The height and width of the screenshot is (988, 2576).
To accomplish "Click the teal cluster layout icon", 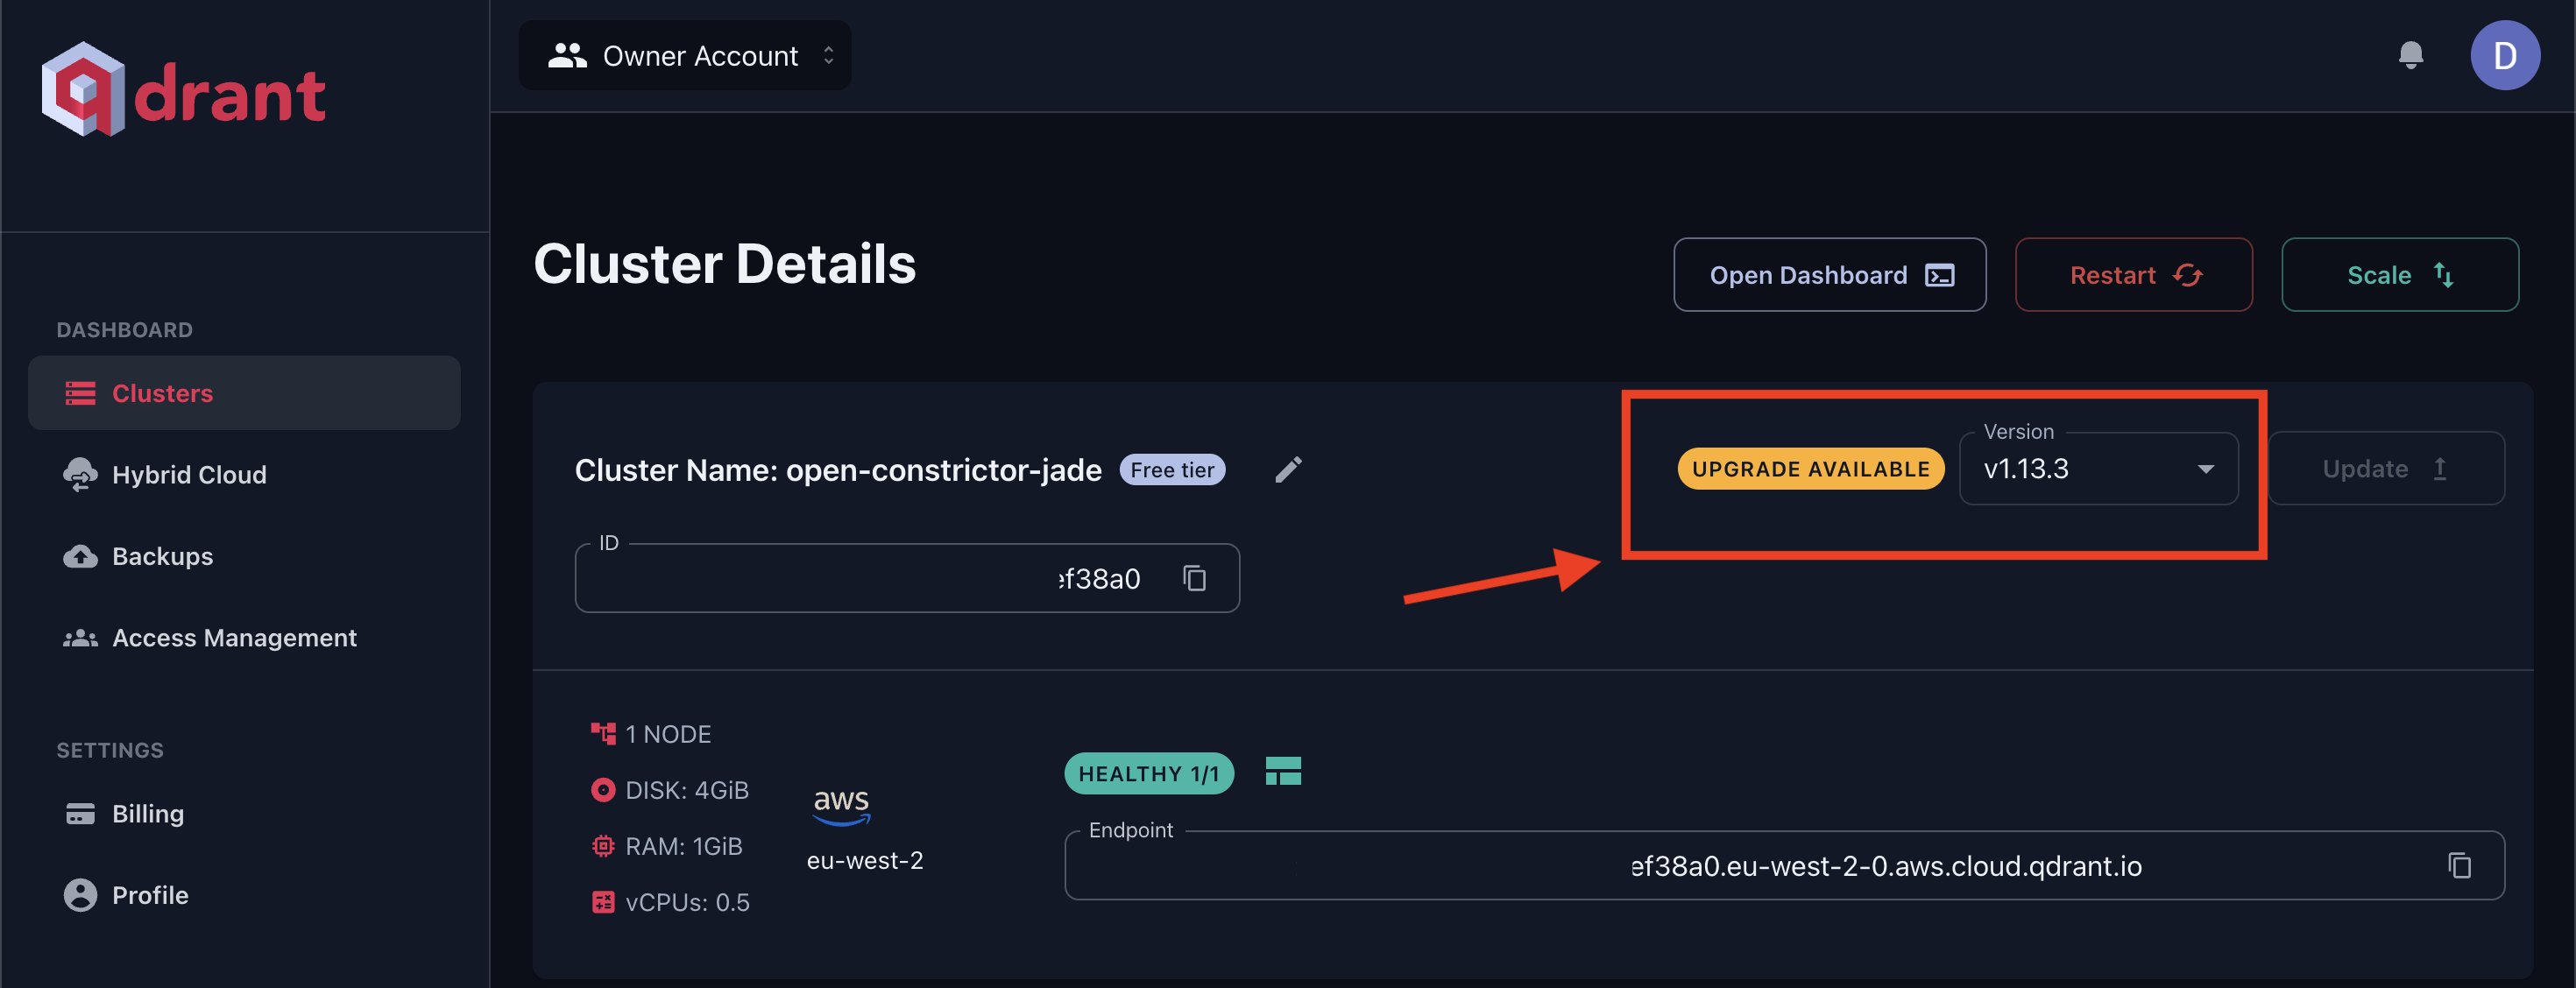I will [1283, 772].
